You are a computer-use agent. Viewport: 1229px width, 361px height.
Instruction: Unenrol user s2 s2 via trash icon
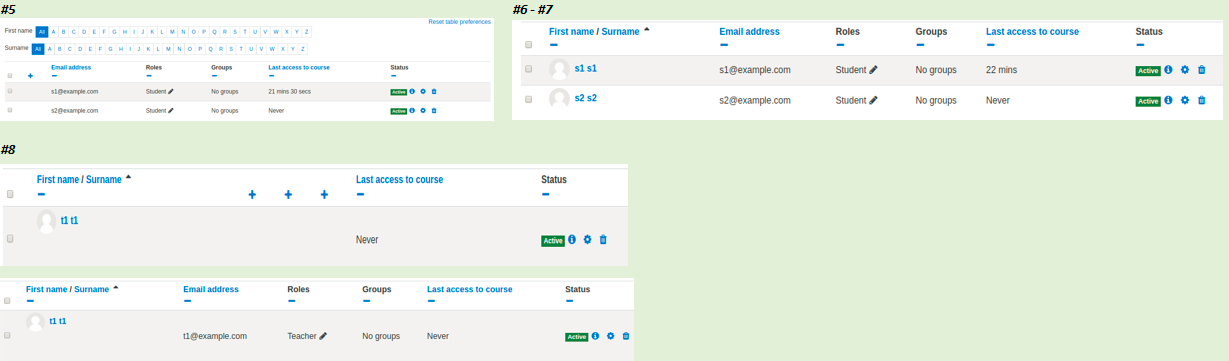pos(1202,100)
